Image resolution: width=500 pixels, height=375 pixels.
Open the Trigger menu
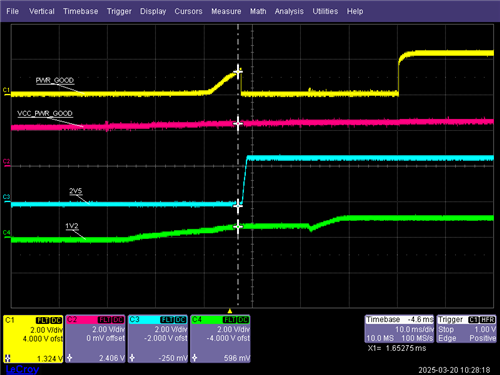(119, 11)
